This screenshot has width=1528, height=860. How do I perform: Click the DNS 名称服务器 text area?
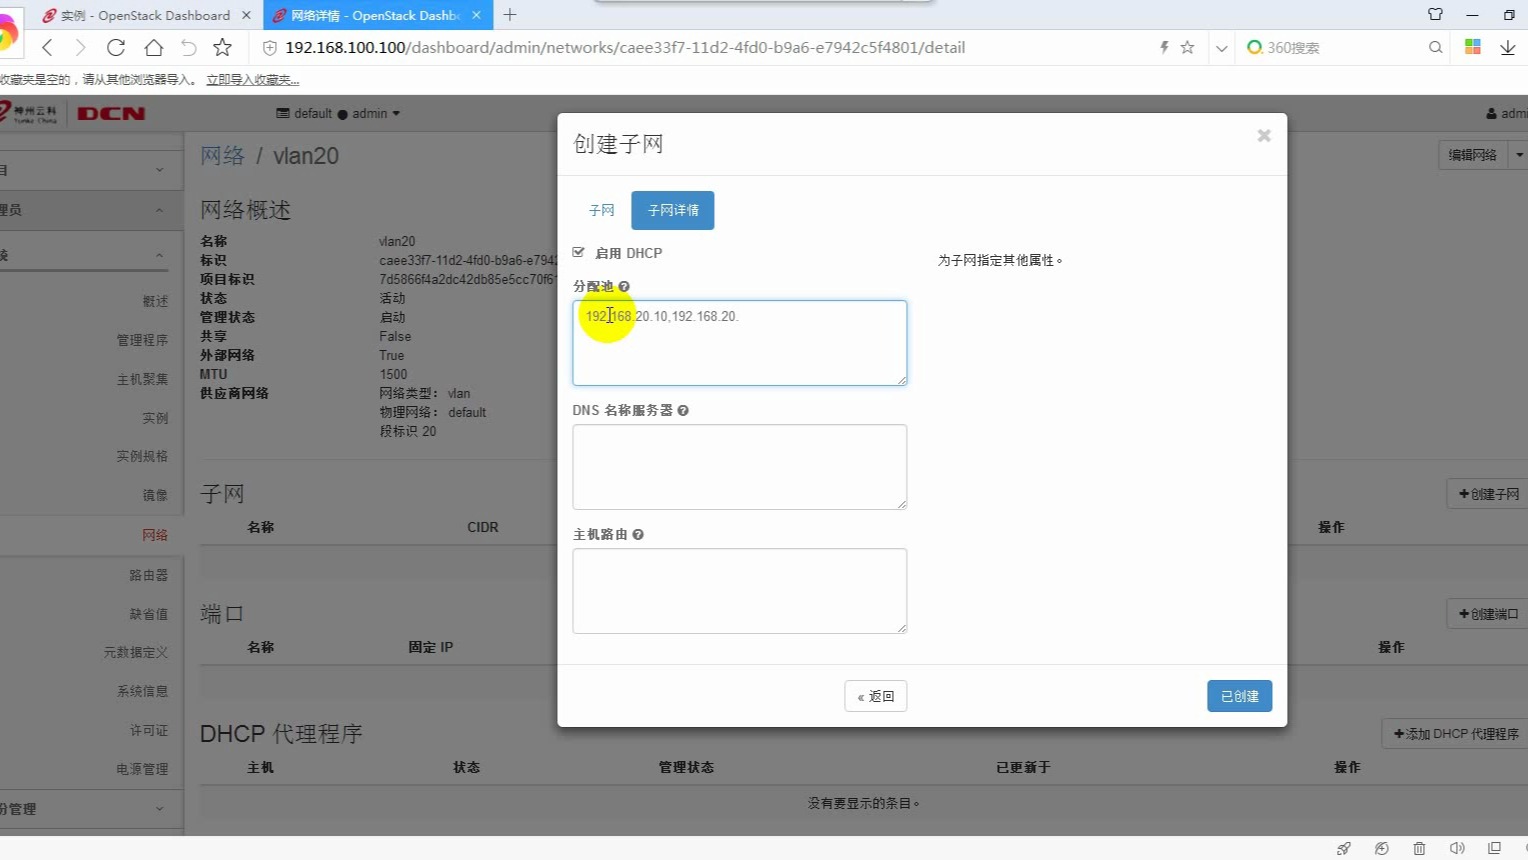(740, 467)
